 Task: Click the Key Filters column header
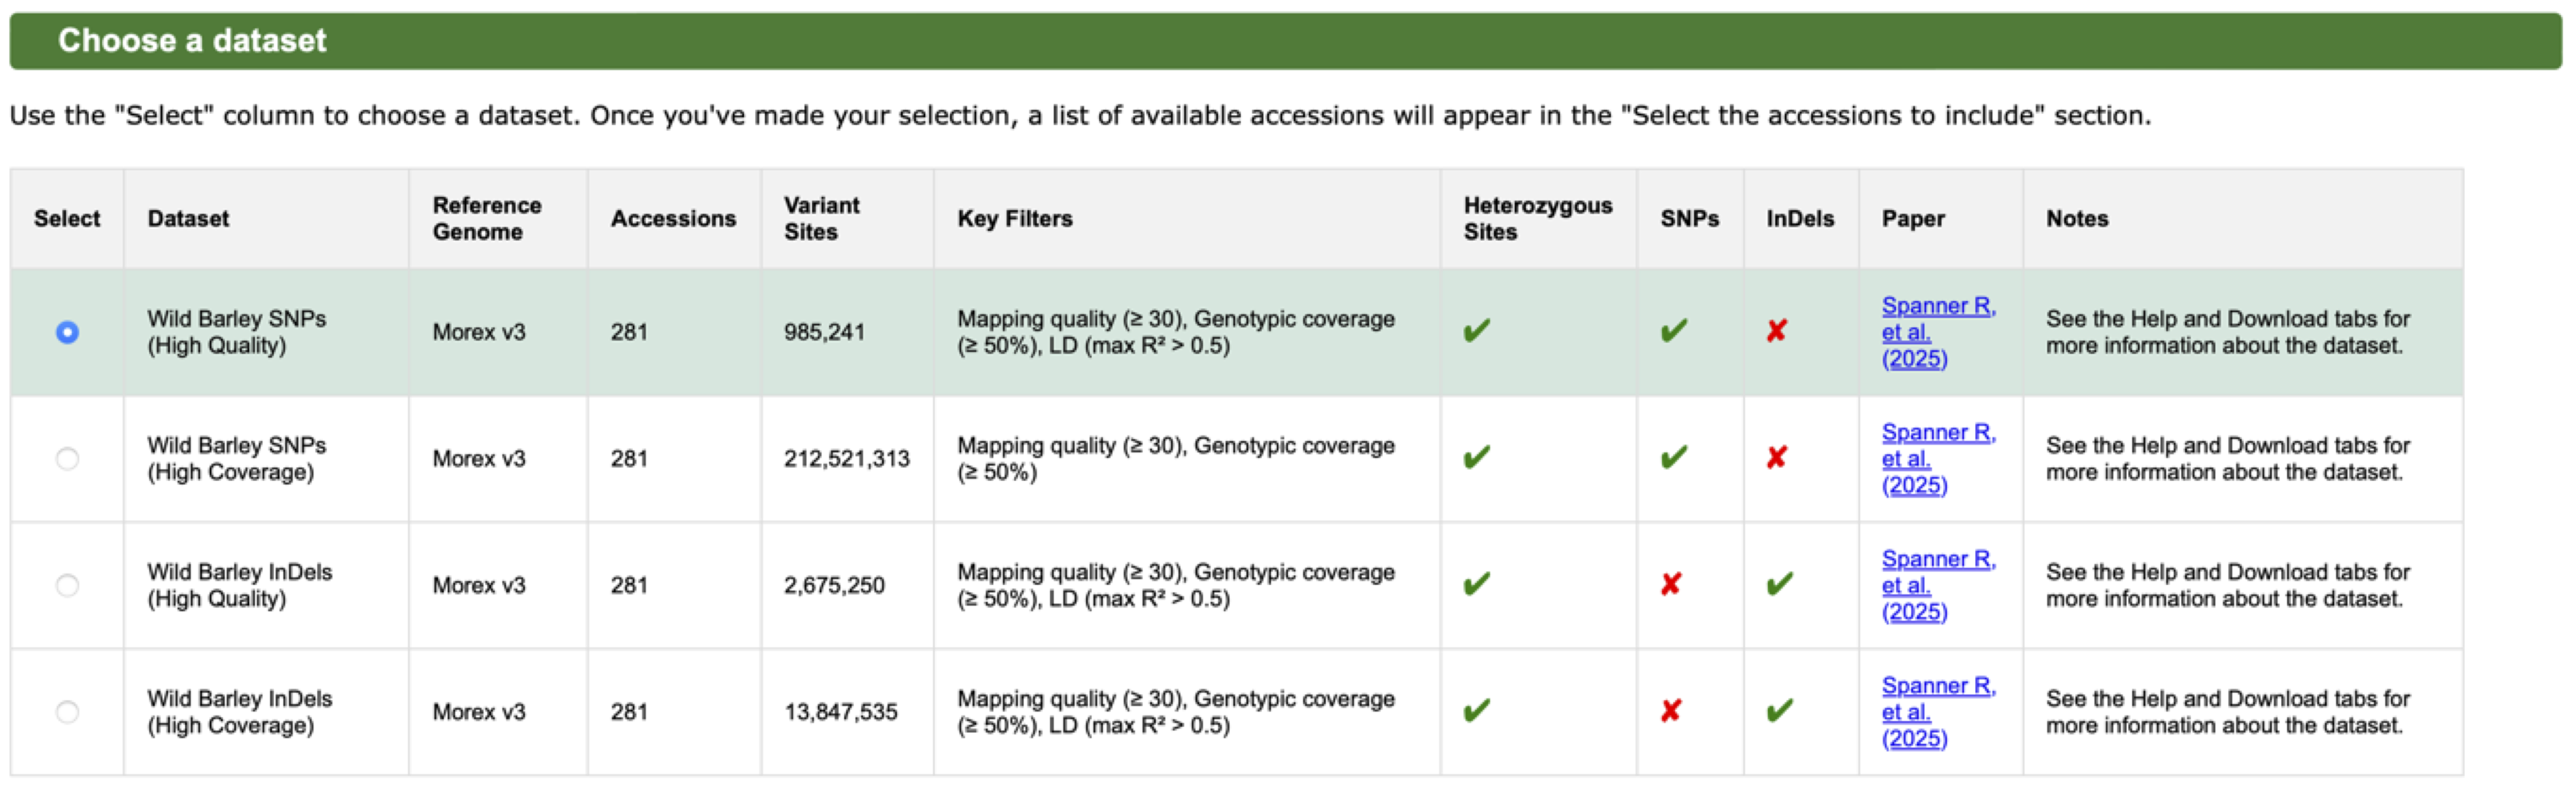pyautogui.click(x=1014, y=218)
